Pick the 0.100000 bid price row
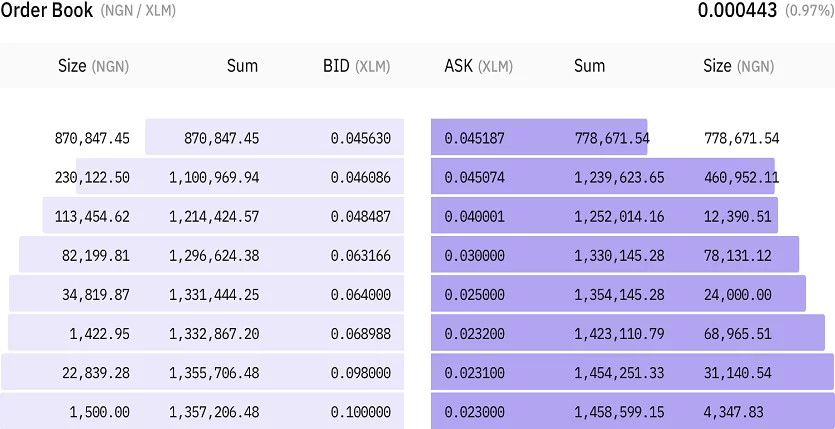 click(x=361, y=411)
